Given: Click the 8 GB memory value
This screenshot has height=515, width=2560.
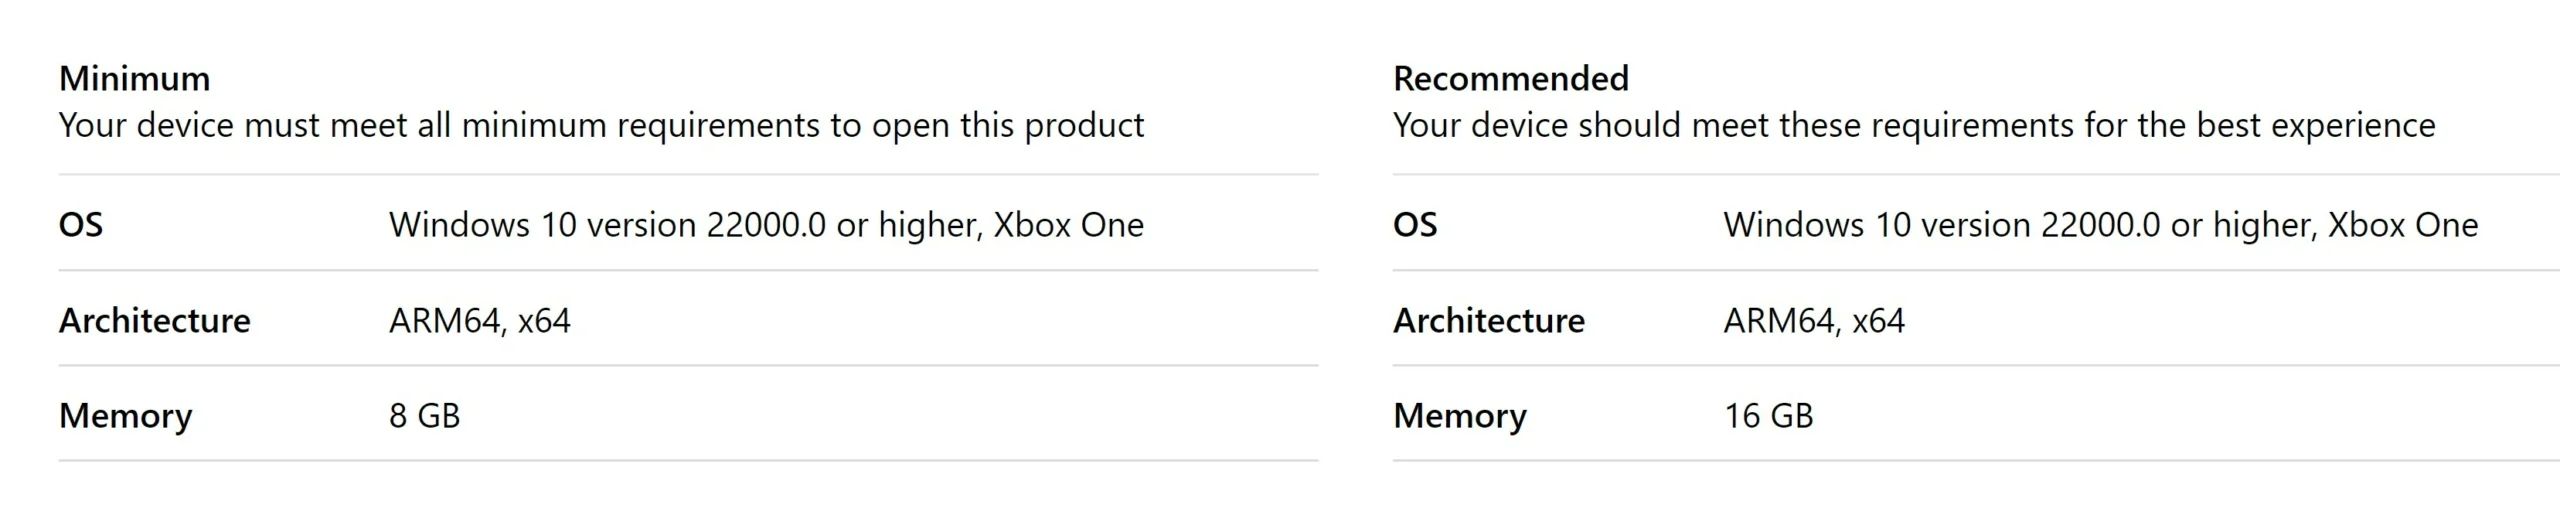Looking at the screenshot, I should (x=424, y=415).
